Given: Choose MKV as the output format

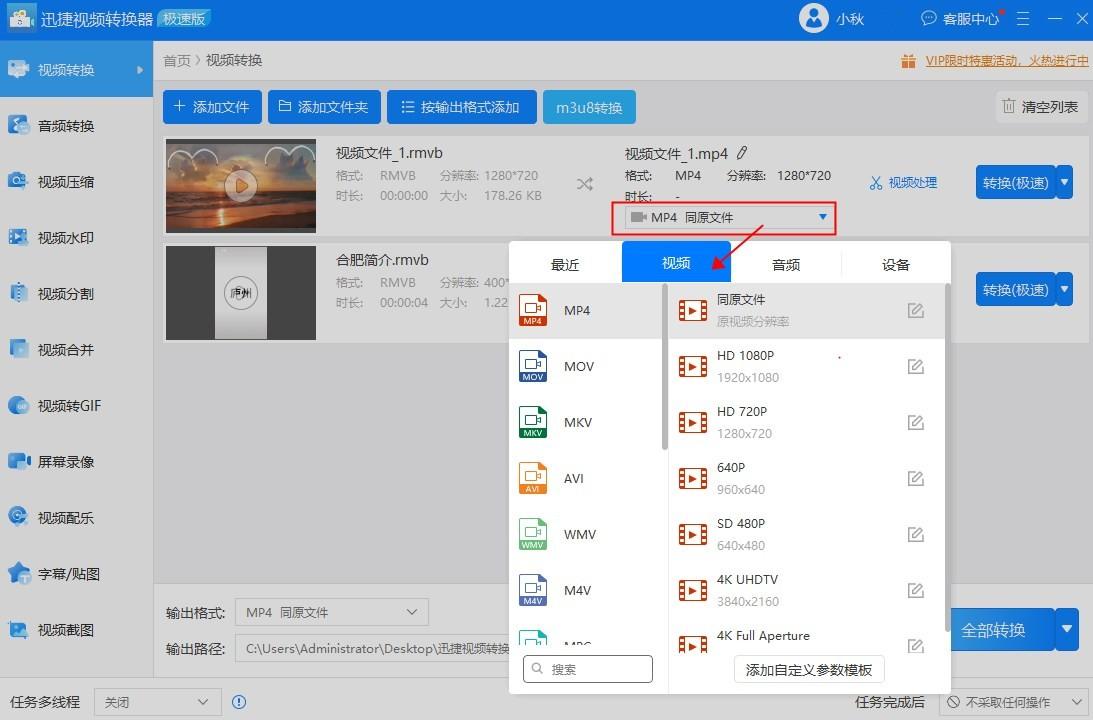Looking at the screenshot, I should (x=578, y=422).
